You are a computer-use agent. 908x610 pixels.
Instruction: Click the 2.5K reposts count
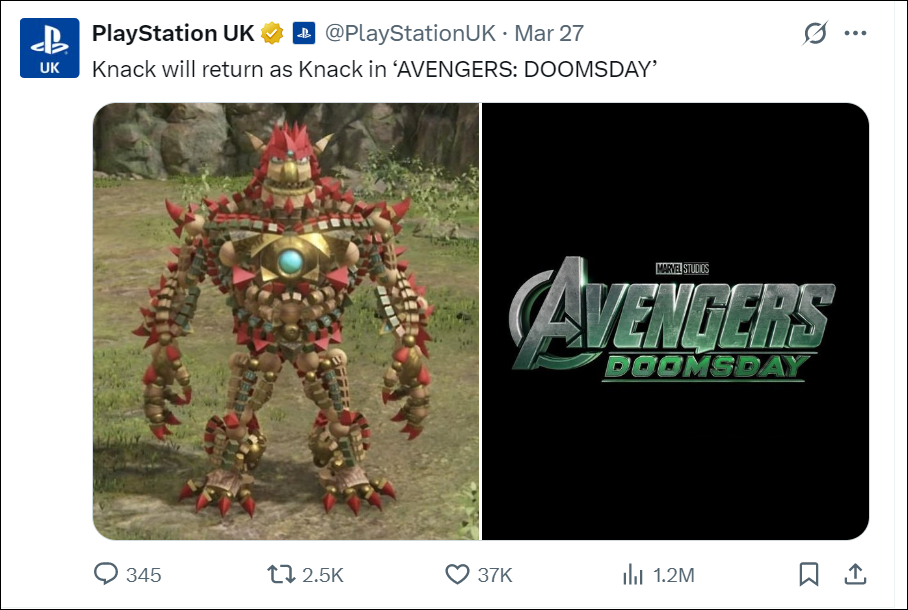tap(322, 575)
